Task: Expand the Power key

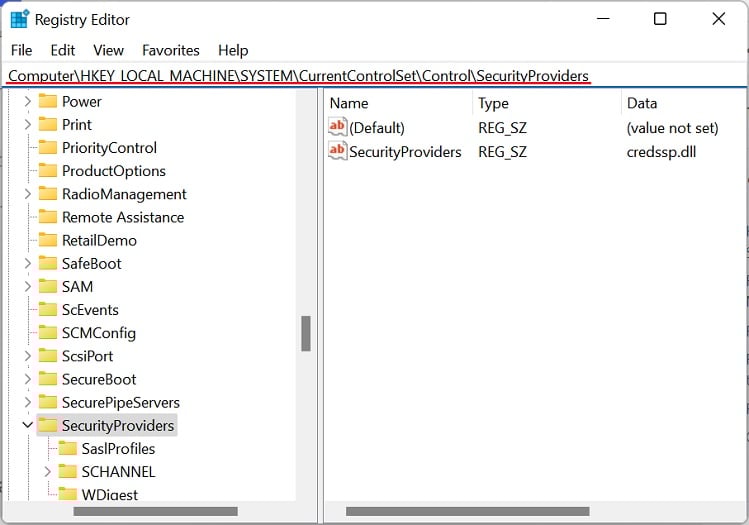Action: [x=27, y=101]
